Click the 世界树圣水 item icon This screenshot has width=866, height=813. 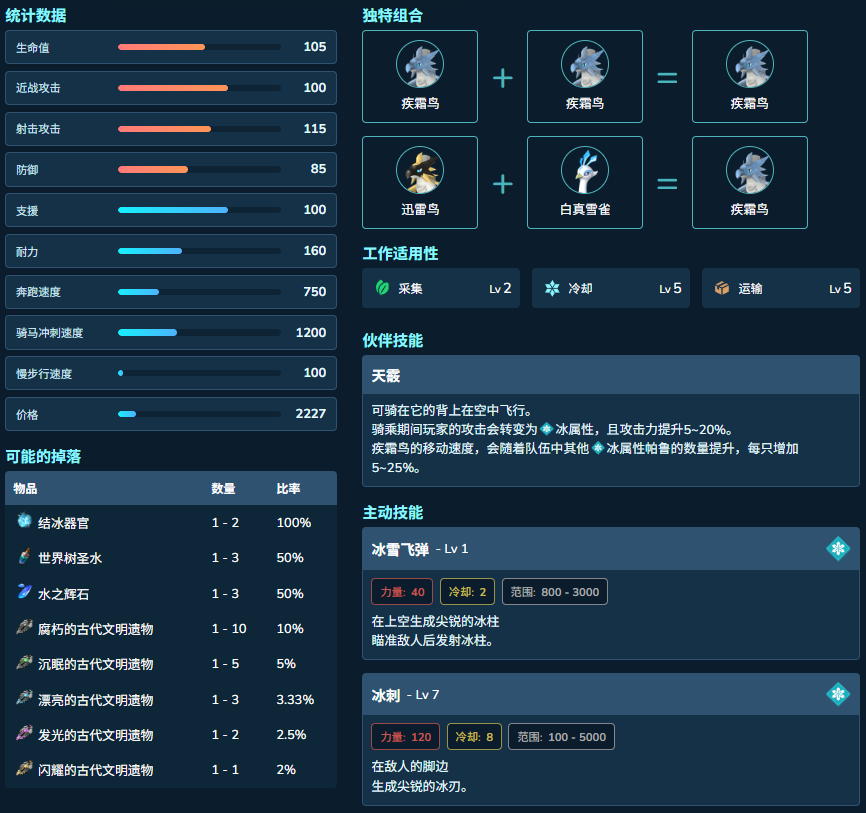point(24,556)
